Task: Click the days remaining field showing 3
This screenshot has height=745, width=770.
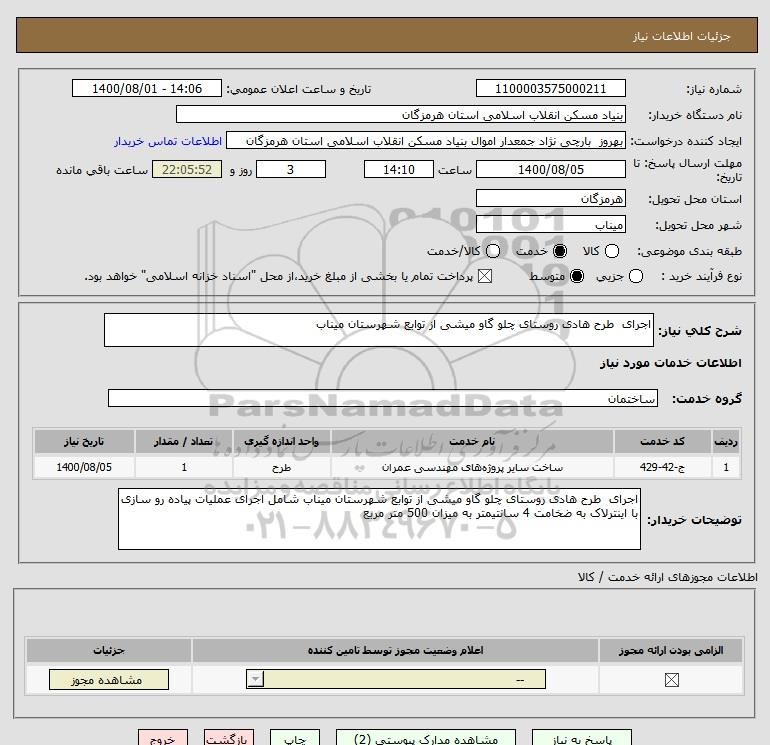Action: pyautogui.click(x=291, y=169)
